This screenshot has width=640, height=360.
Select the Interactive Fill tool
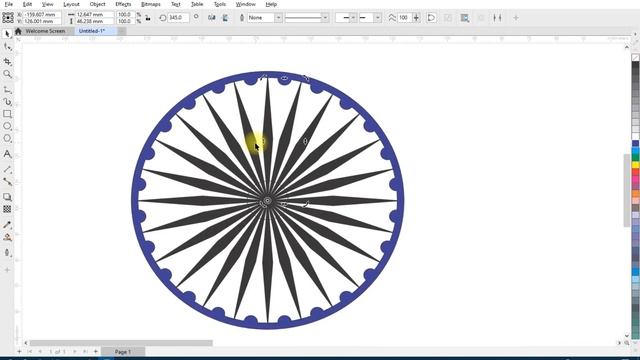point(7,237)
